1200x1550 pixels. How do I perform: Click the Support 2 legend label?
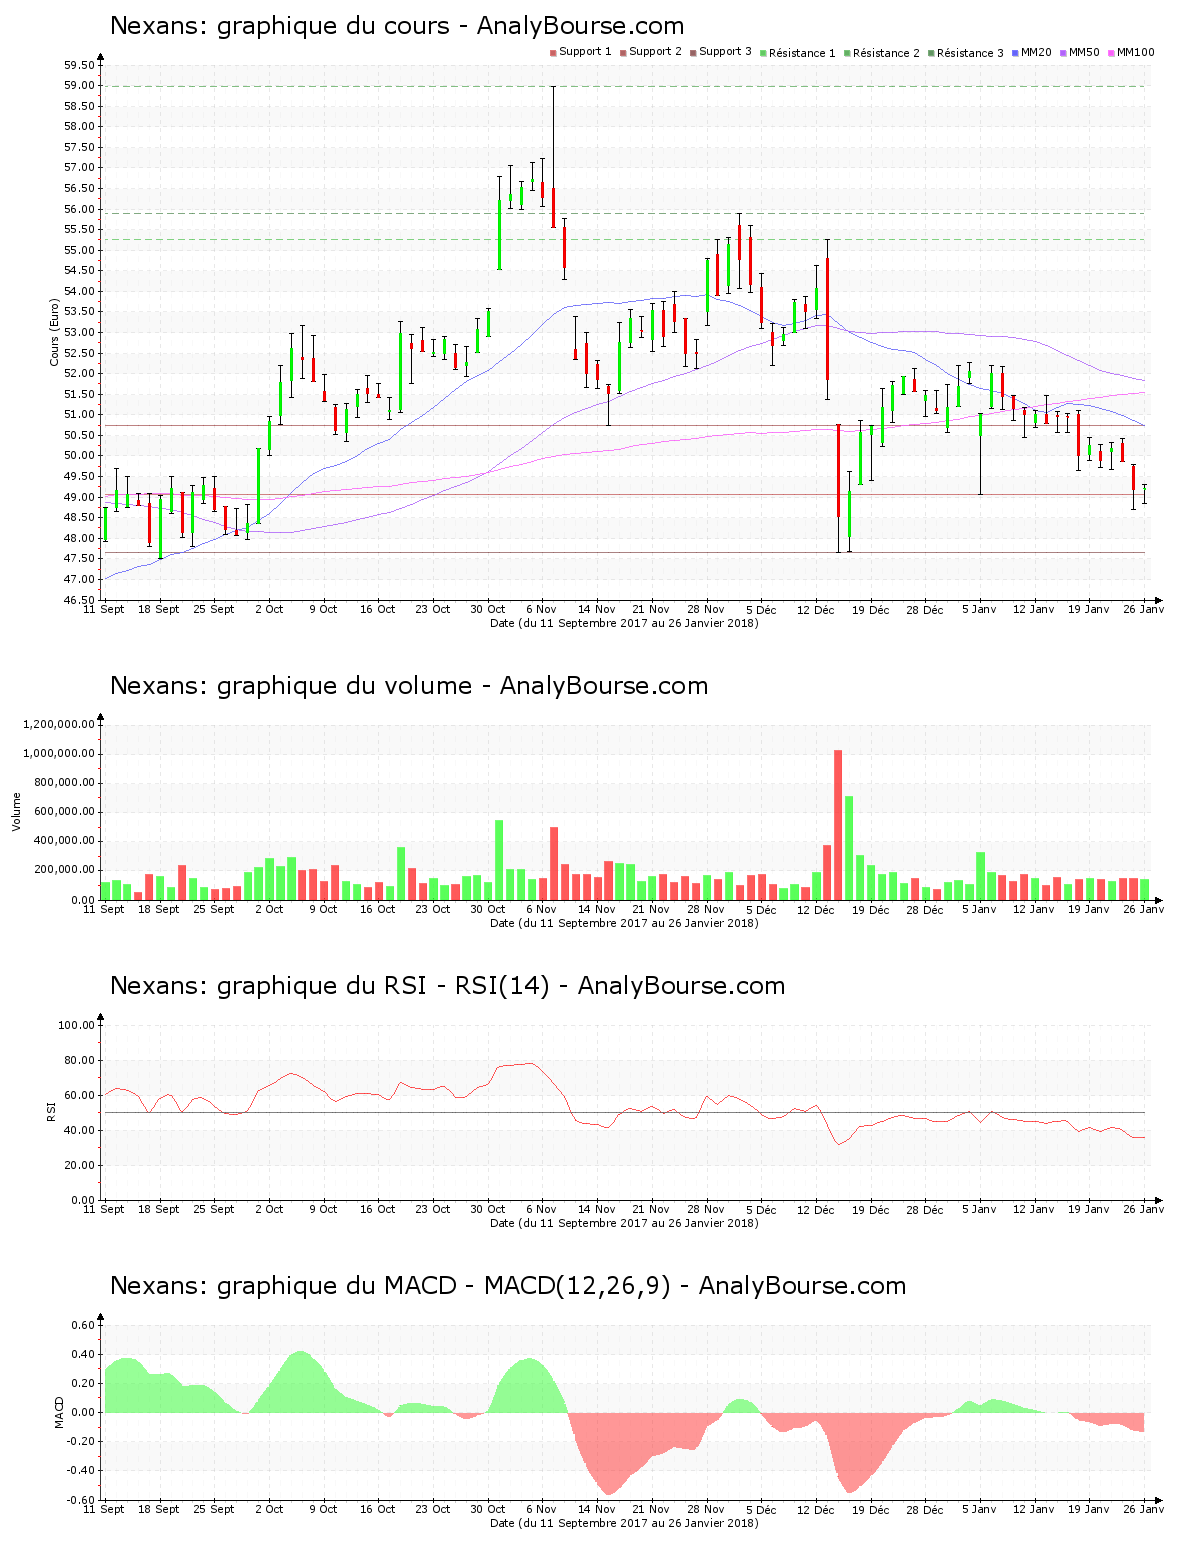coord(655,52)
